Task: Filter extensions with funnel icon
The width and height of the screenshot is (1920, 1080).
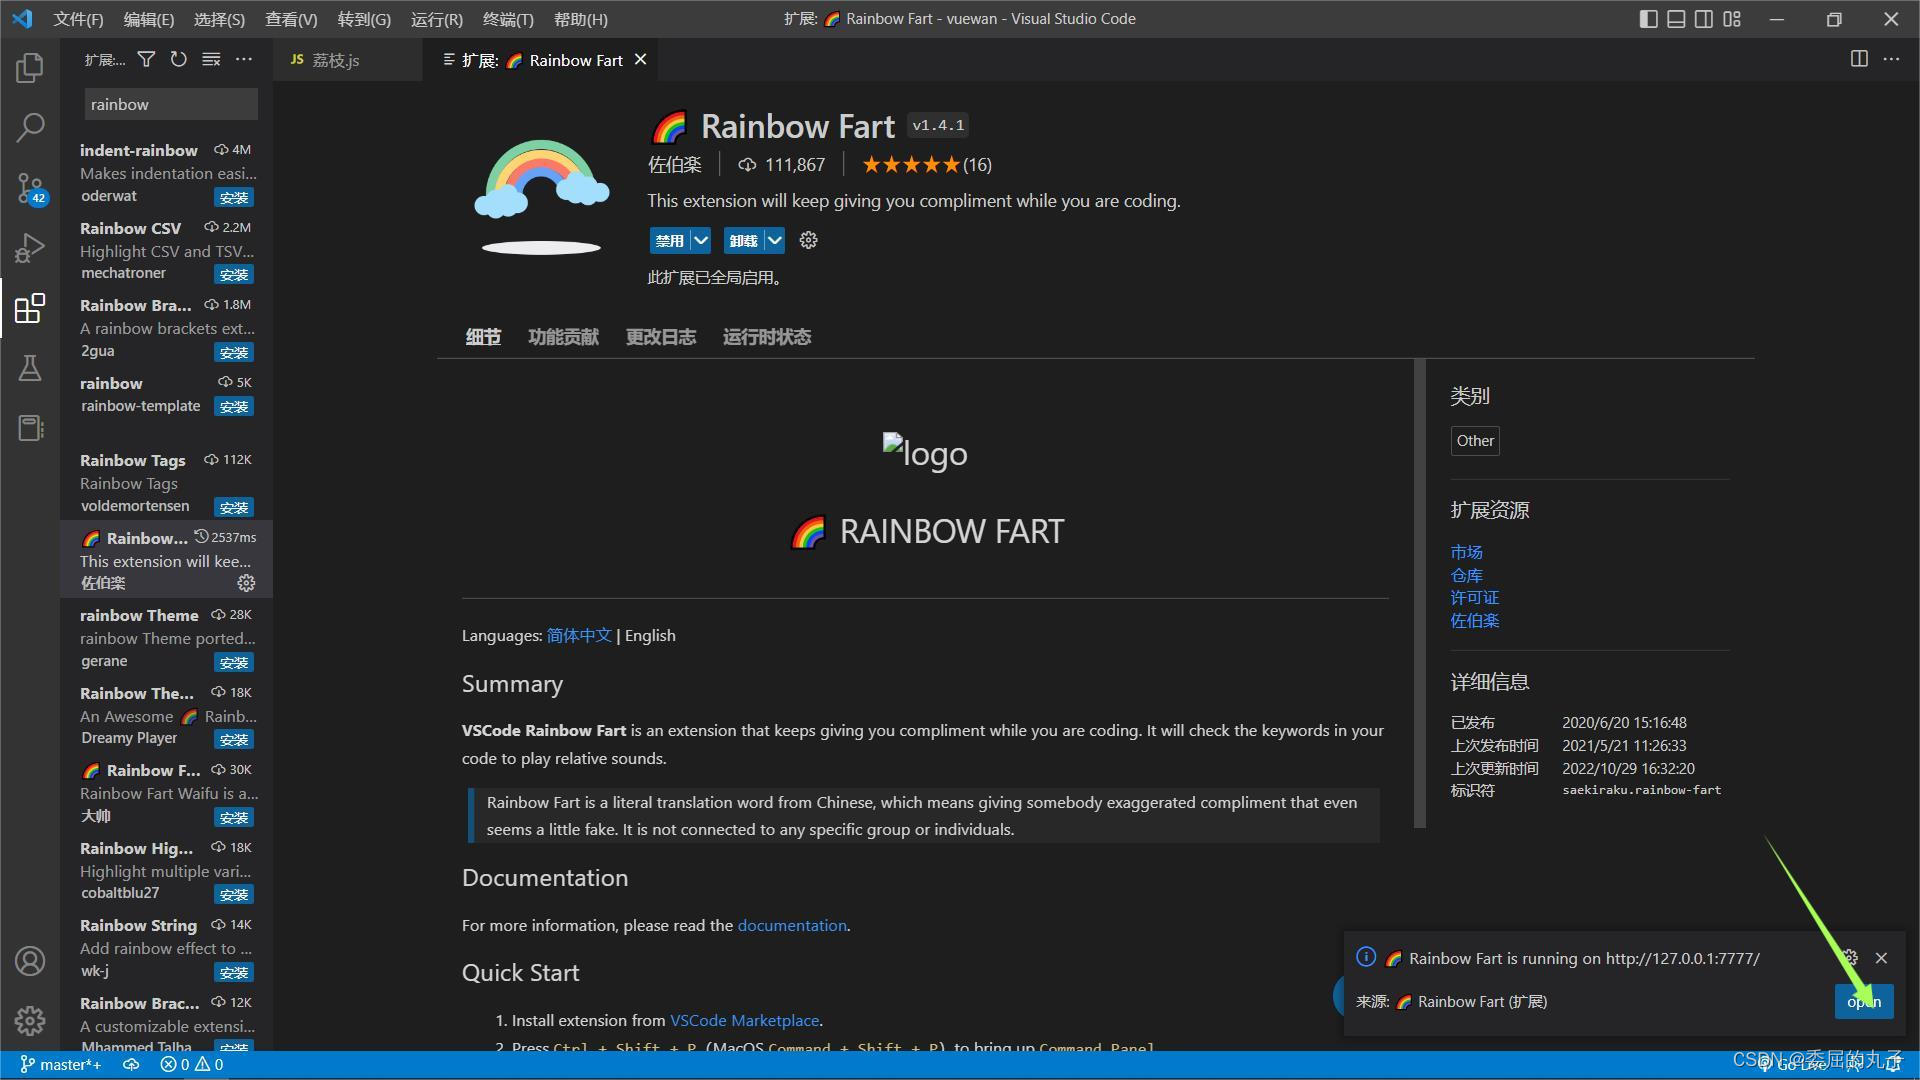Action: point(146,60)
